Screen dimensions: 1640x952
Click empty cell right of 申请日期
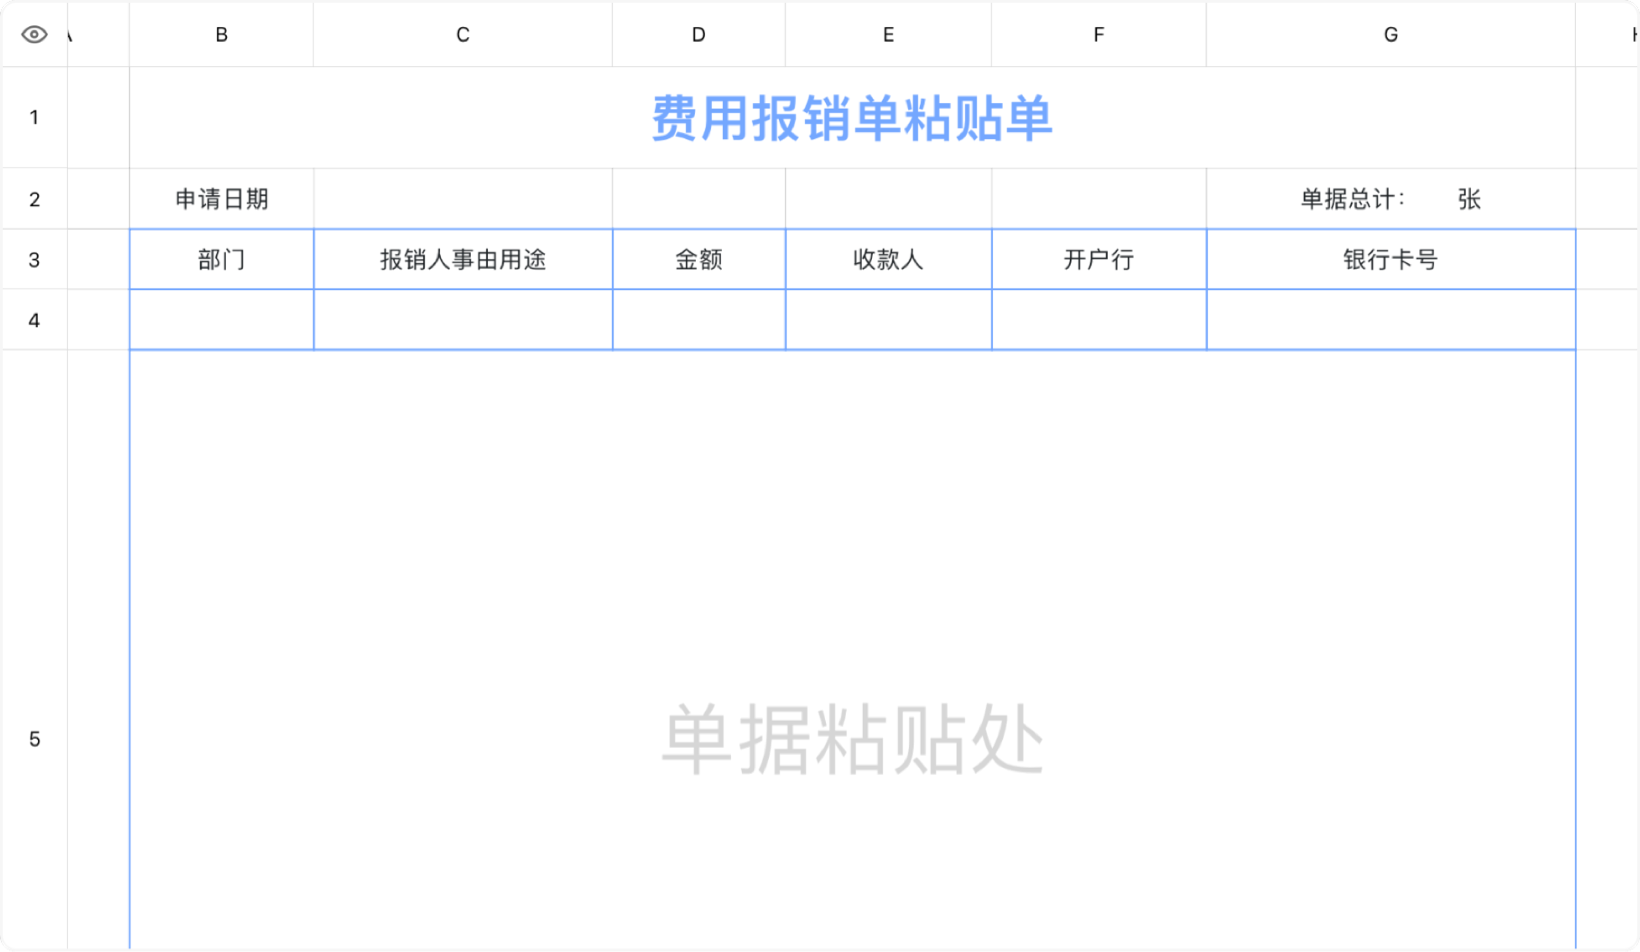[x=463, y=199]
